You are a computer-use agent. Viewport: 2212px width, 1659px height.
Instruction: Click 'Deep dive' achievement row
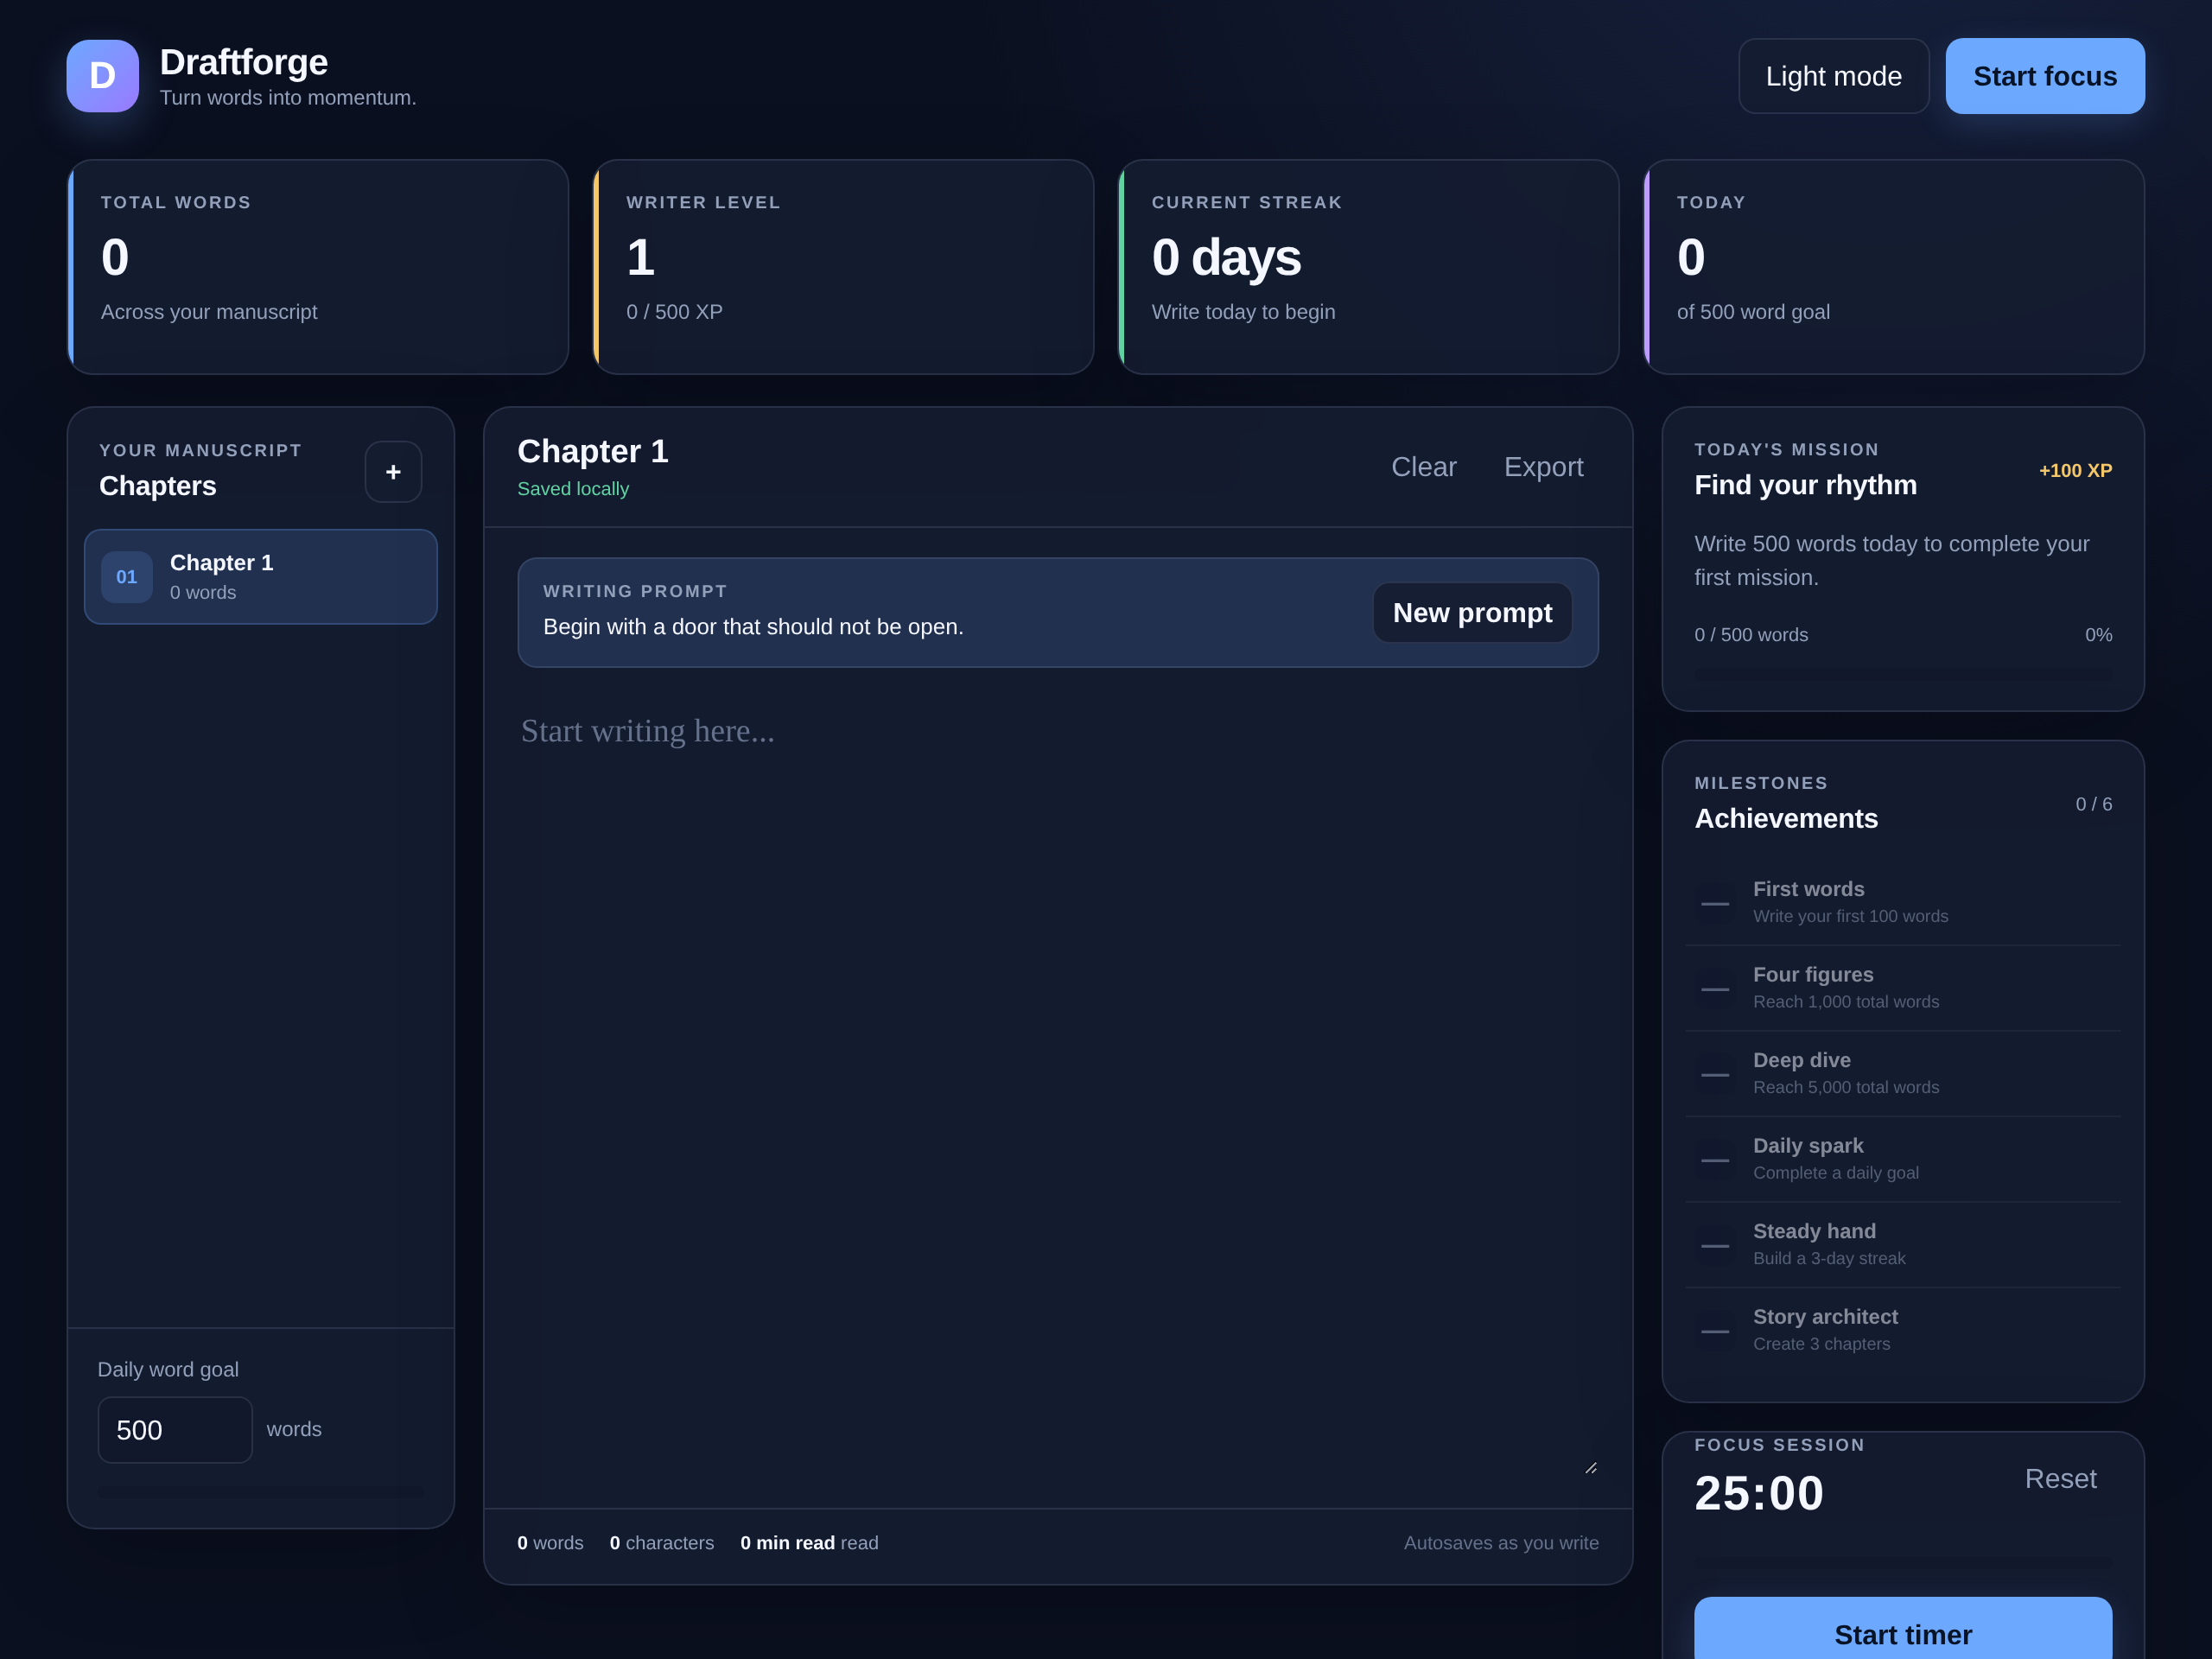coord(1903,1074)
